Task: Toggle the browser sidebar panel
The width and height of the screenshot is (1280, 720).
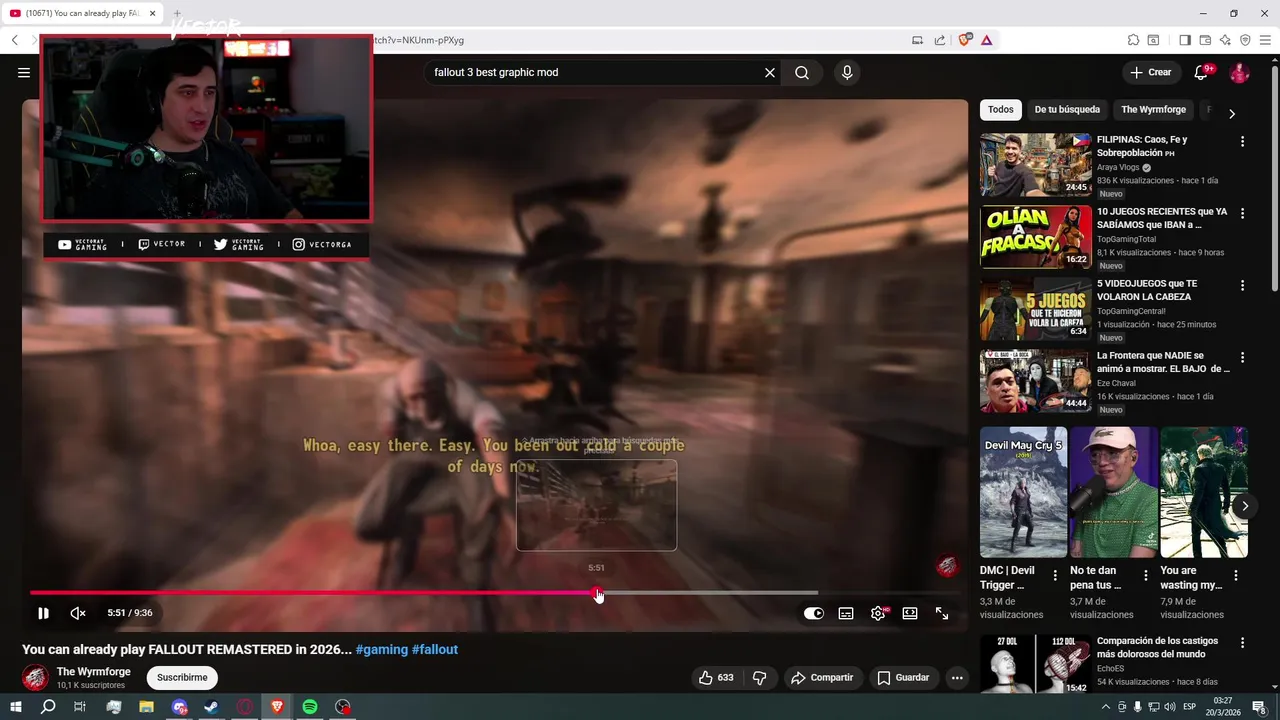Action: click(x=1185, y=40)
